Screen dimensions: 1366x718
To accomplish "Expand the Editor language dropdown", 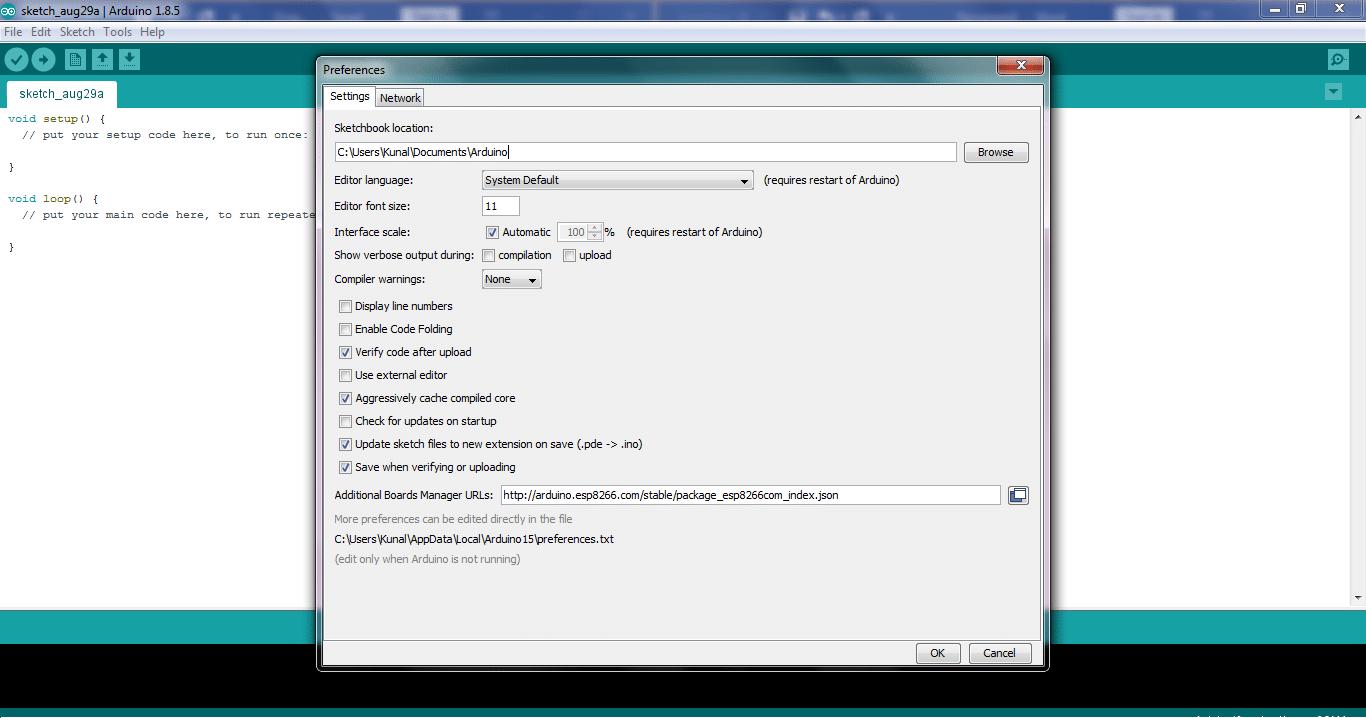I will [x=617, y=181].
